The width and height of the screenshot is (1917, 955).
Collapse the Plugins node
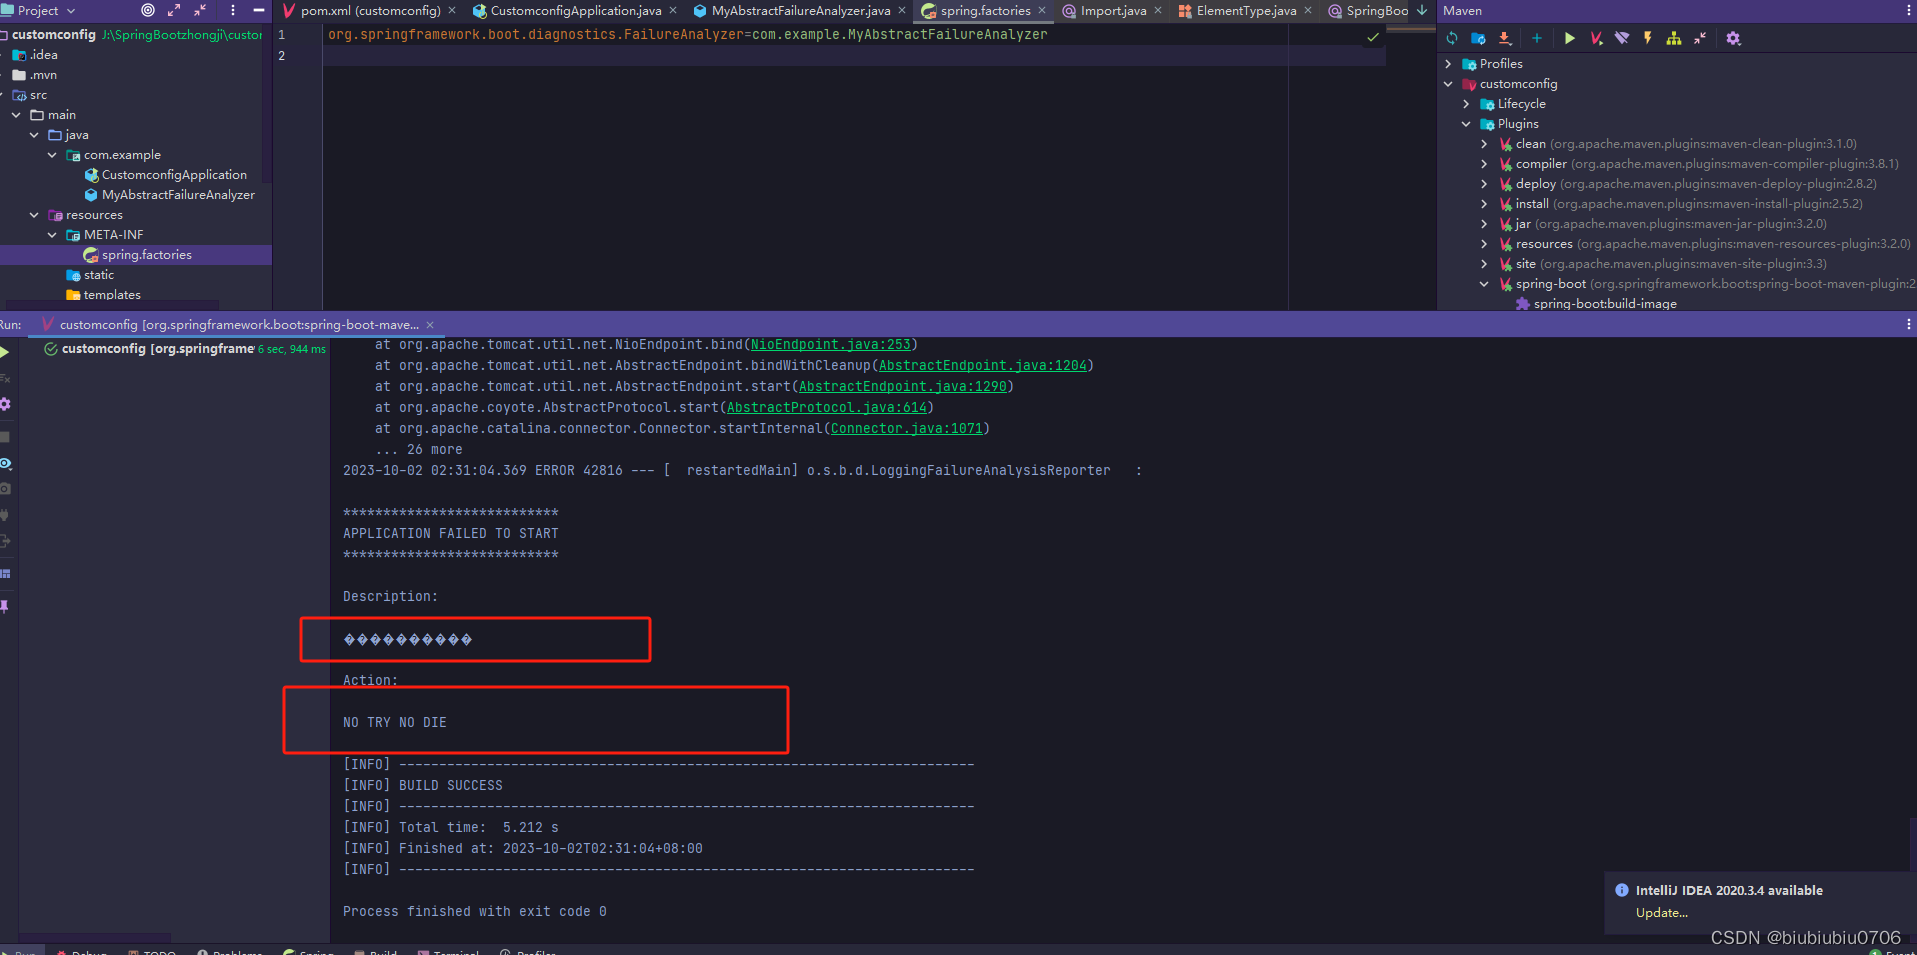(1466, 123)
